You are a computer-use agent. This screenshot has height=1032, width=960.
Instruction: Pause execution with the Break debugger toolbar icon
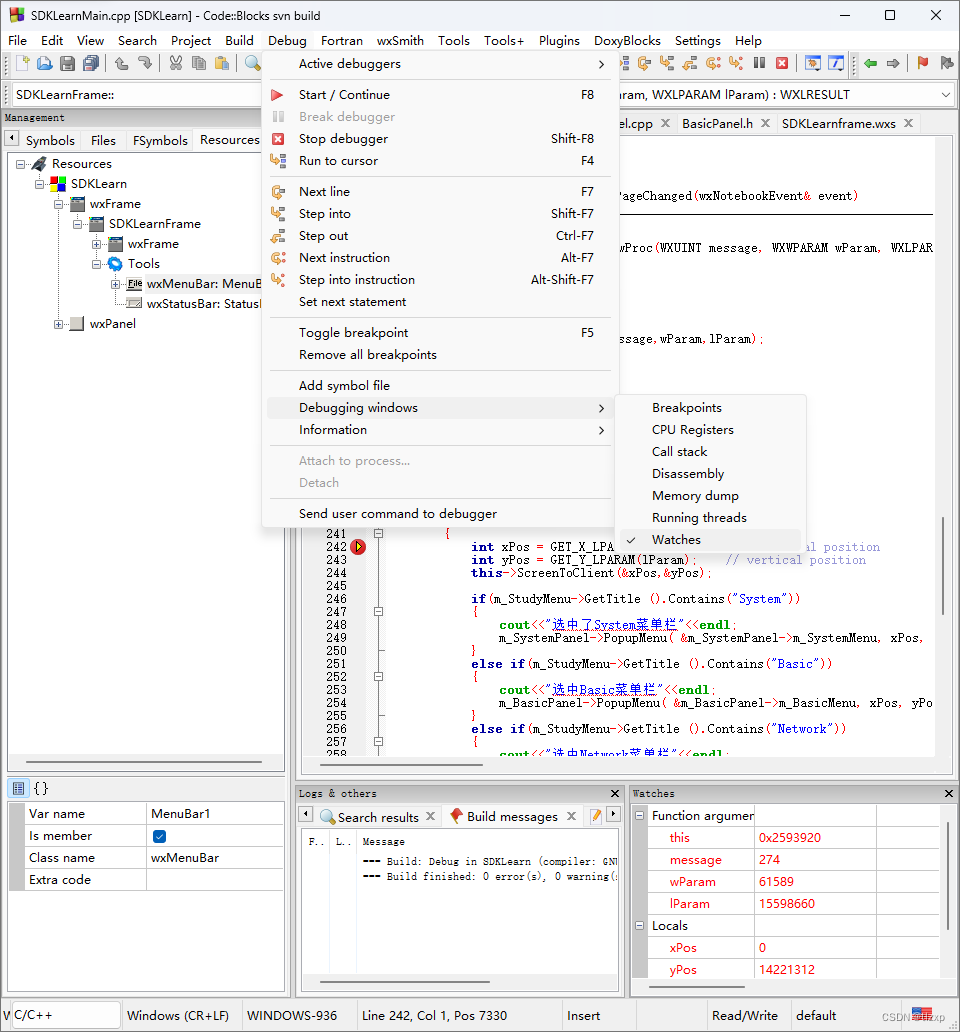758,63
